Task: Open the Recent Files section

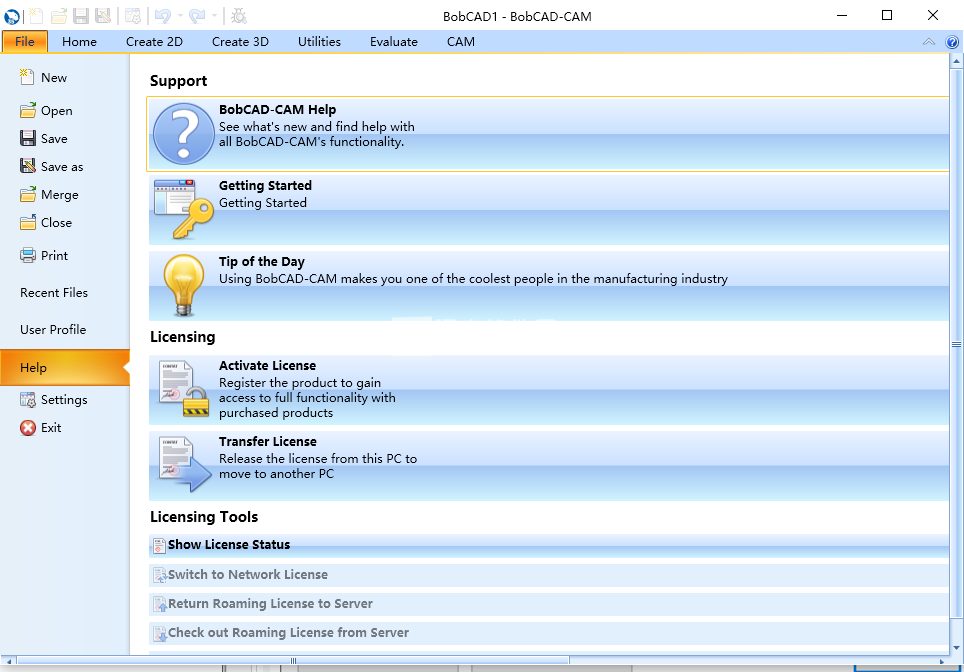Action: pos(54,293)
